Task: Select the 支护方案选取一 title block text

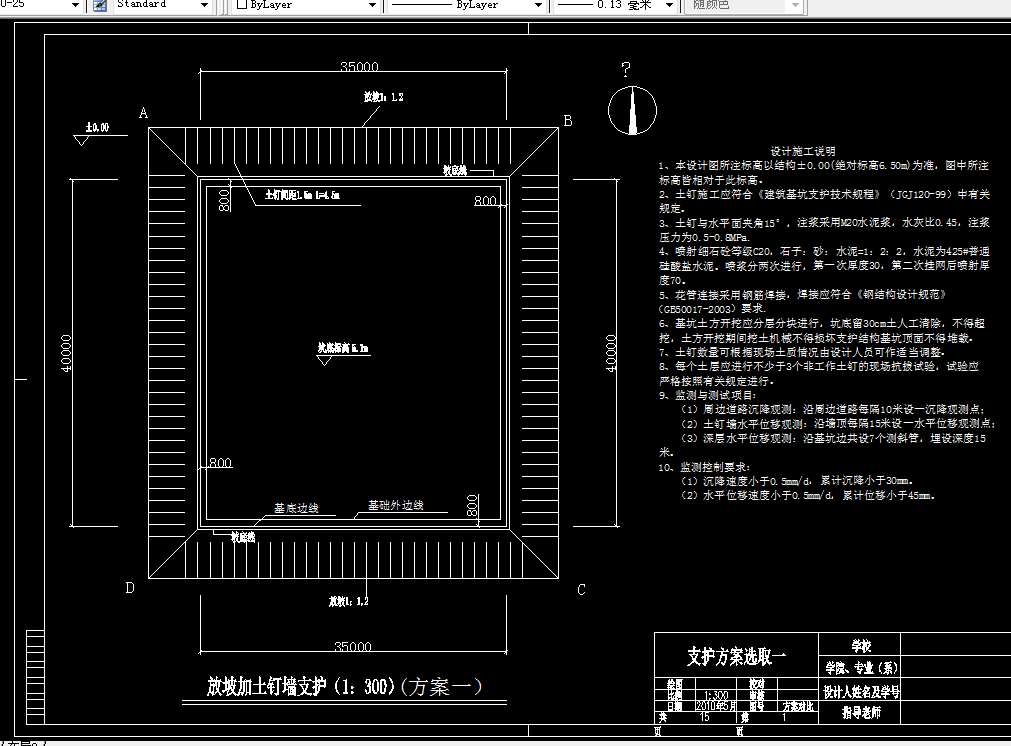Action: 736,656
